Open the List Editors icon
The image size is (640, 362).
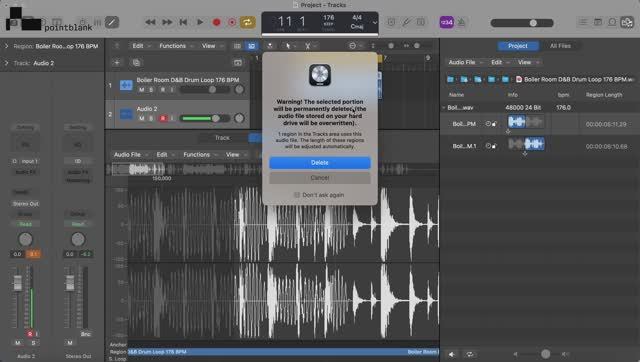point(583,22)
